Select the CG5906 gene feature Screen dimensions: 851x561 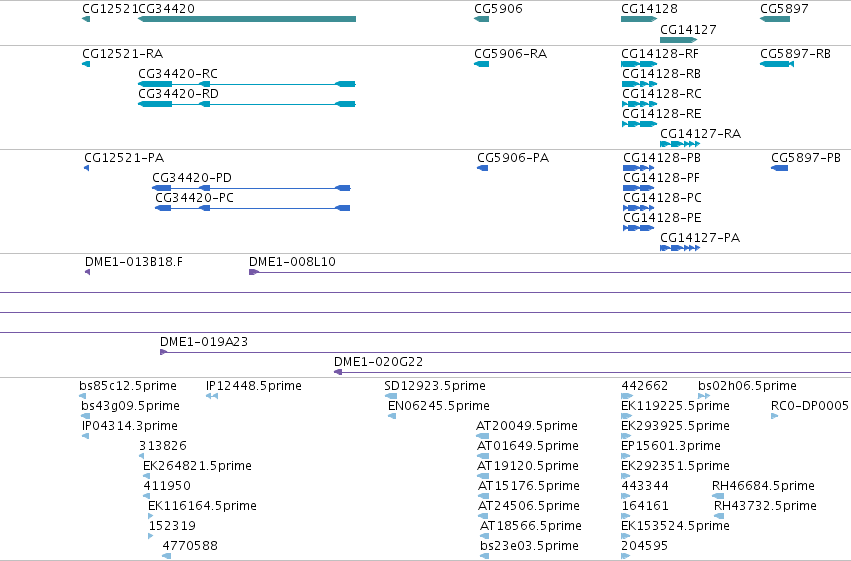pos(481,19)
